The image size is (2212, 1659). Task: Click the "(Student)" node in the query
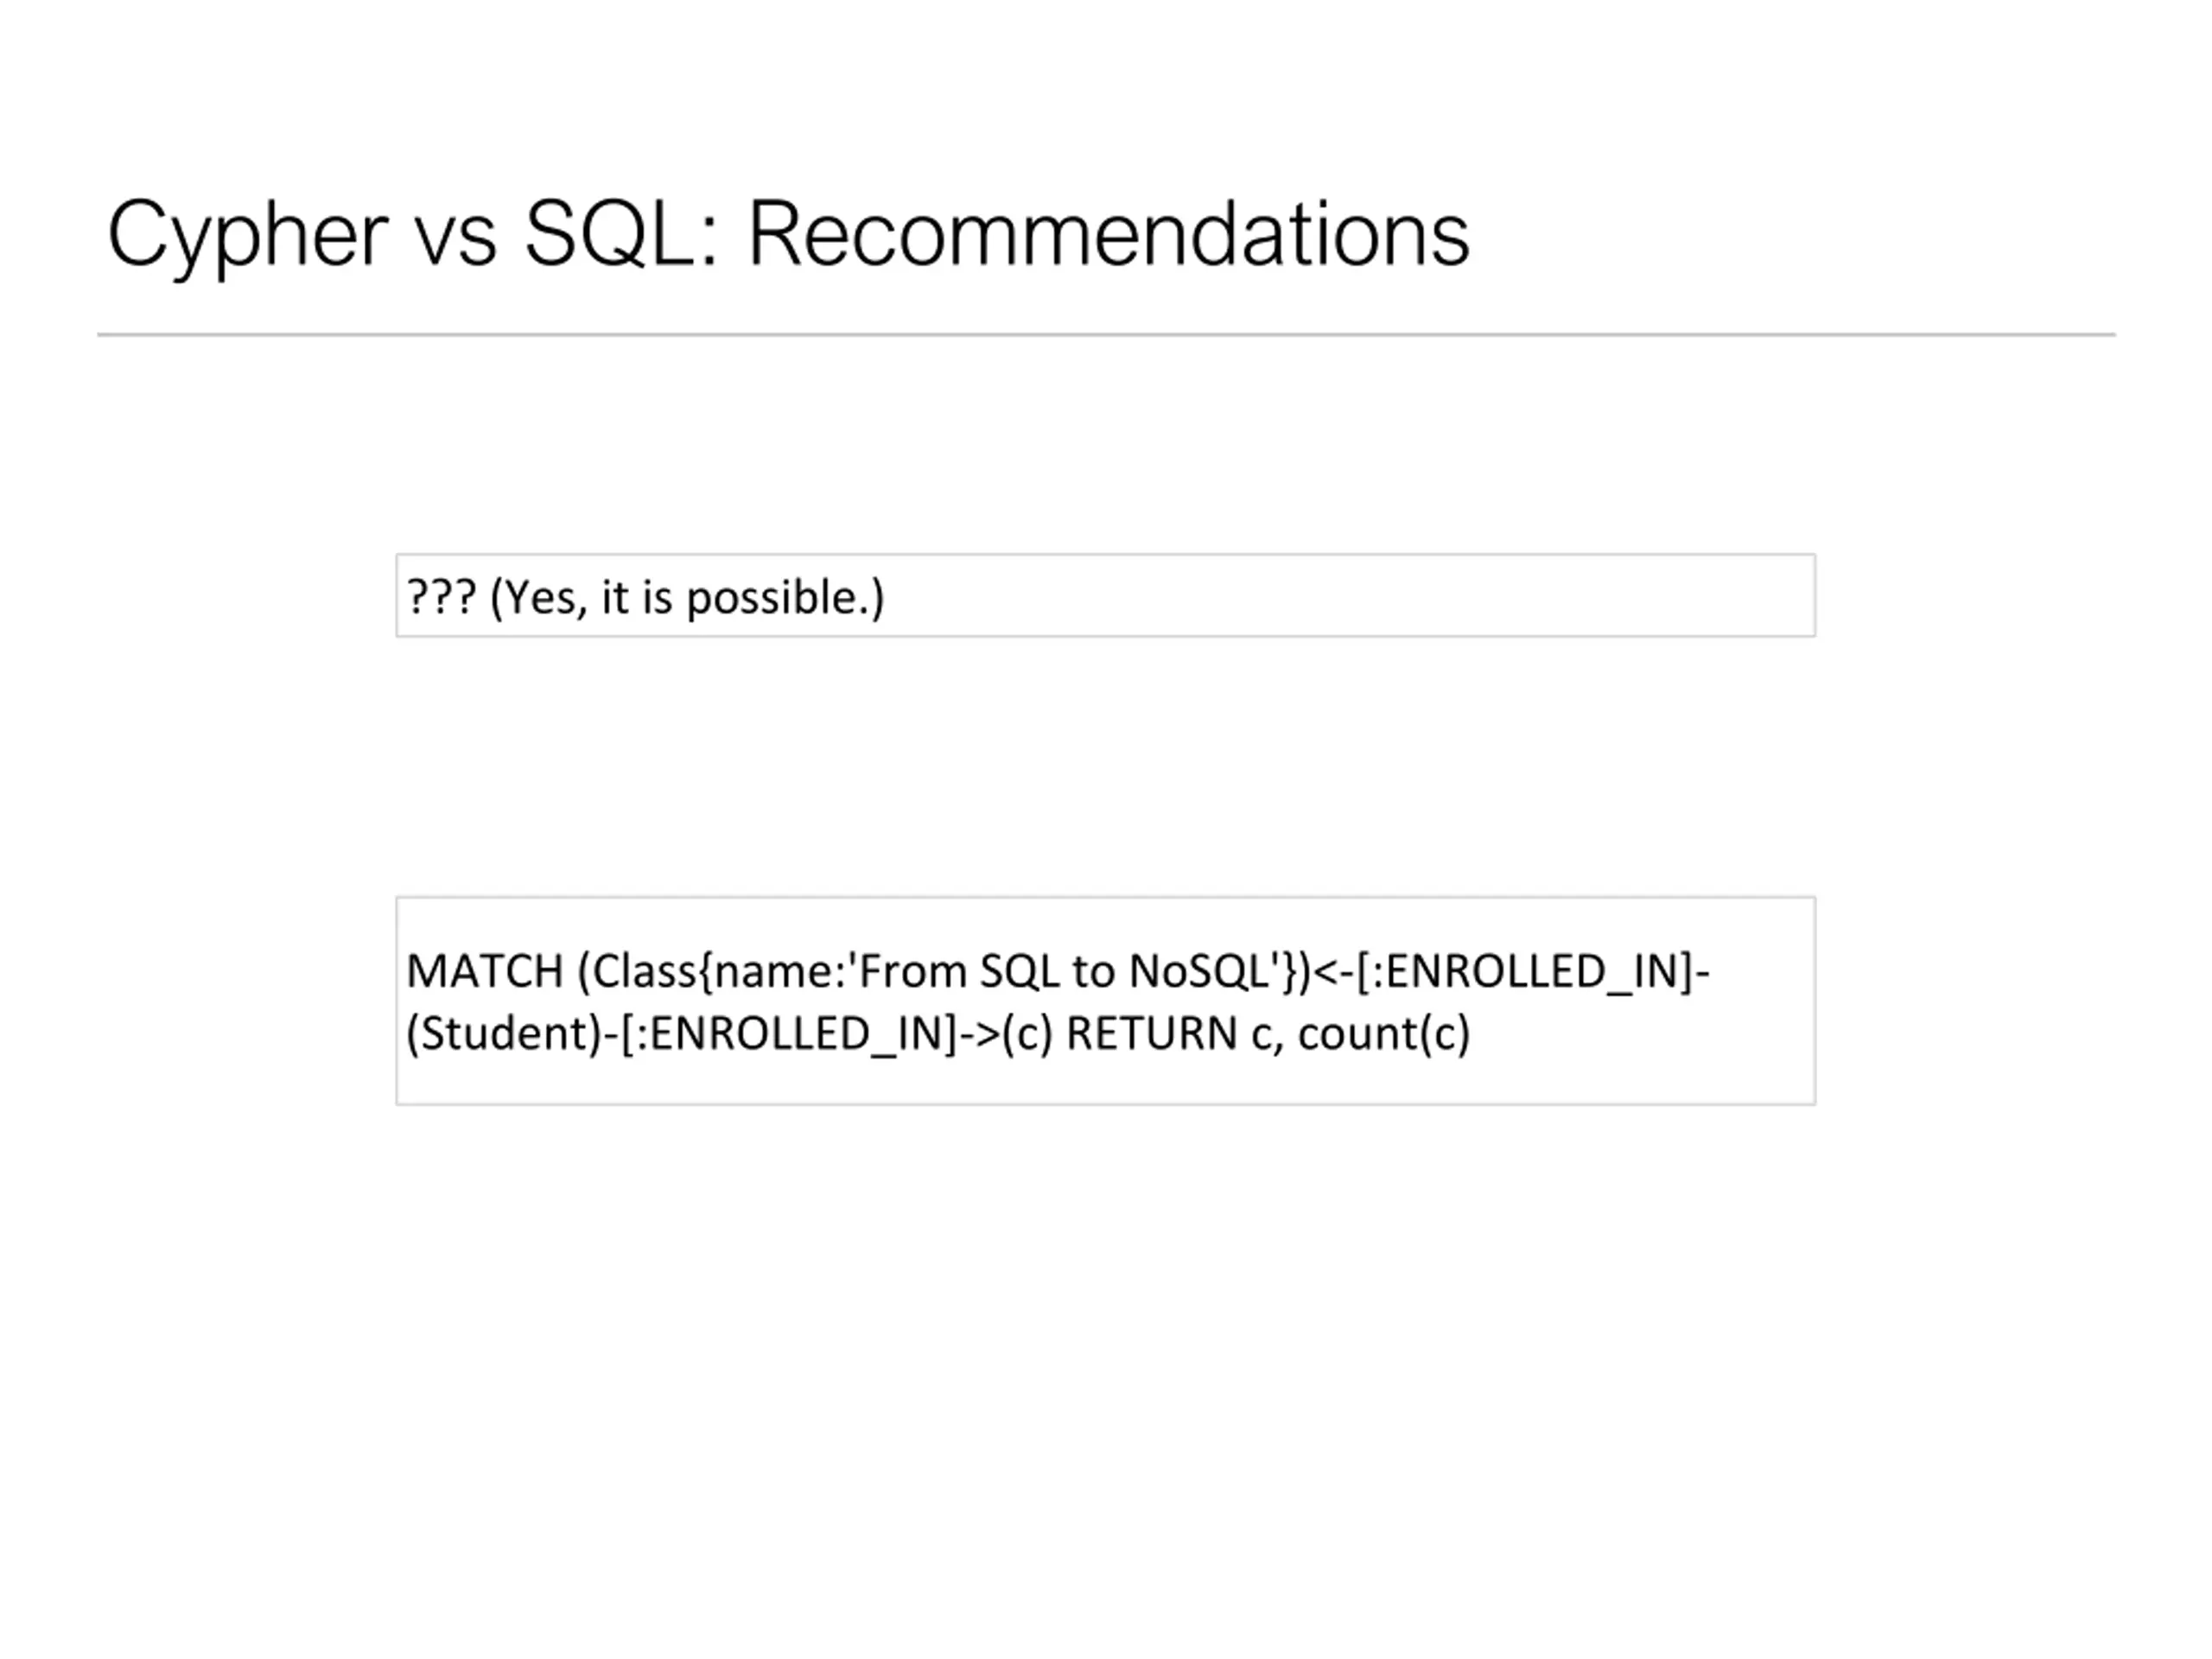click(x=504, y=1034)
